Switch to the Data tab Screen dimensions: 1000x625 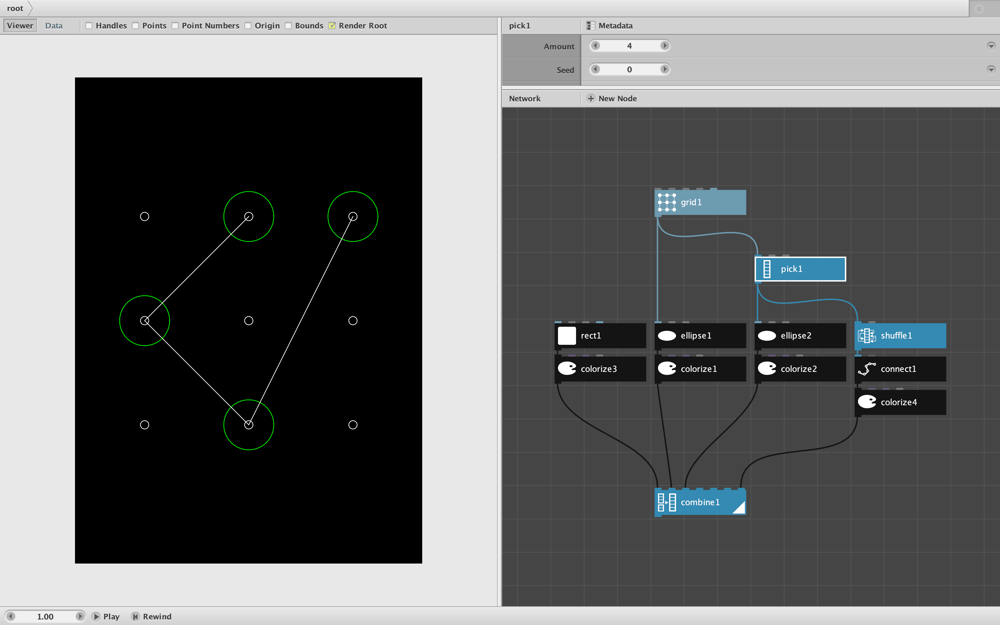(x=54, y=26)
